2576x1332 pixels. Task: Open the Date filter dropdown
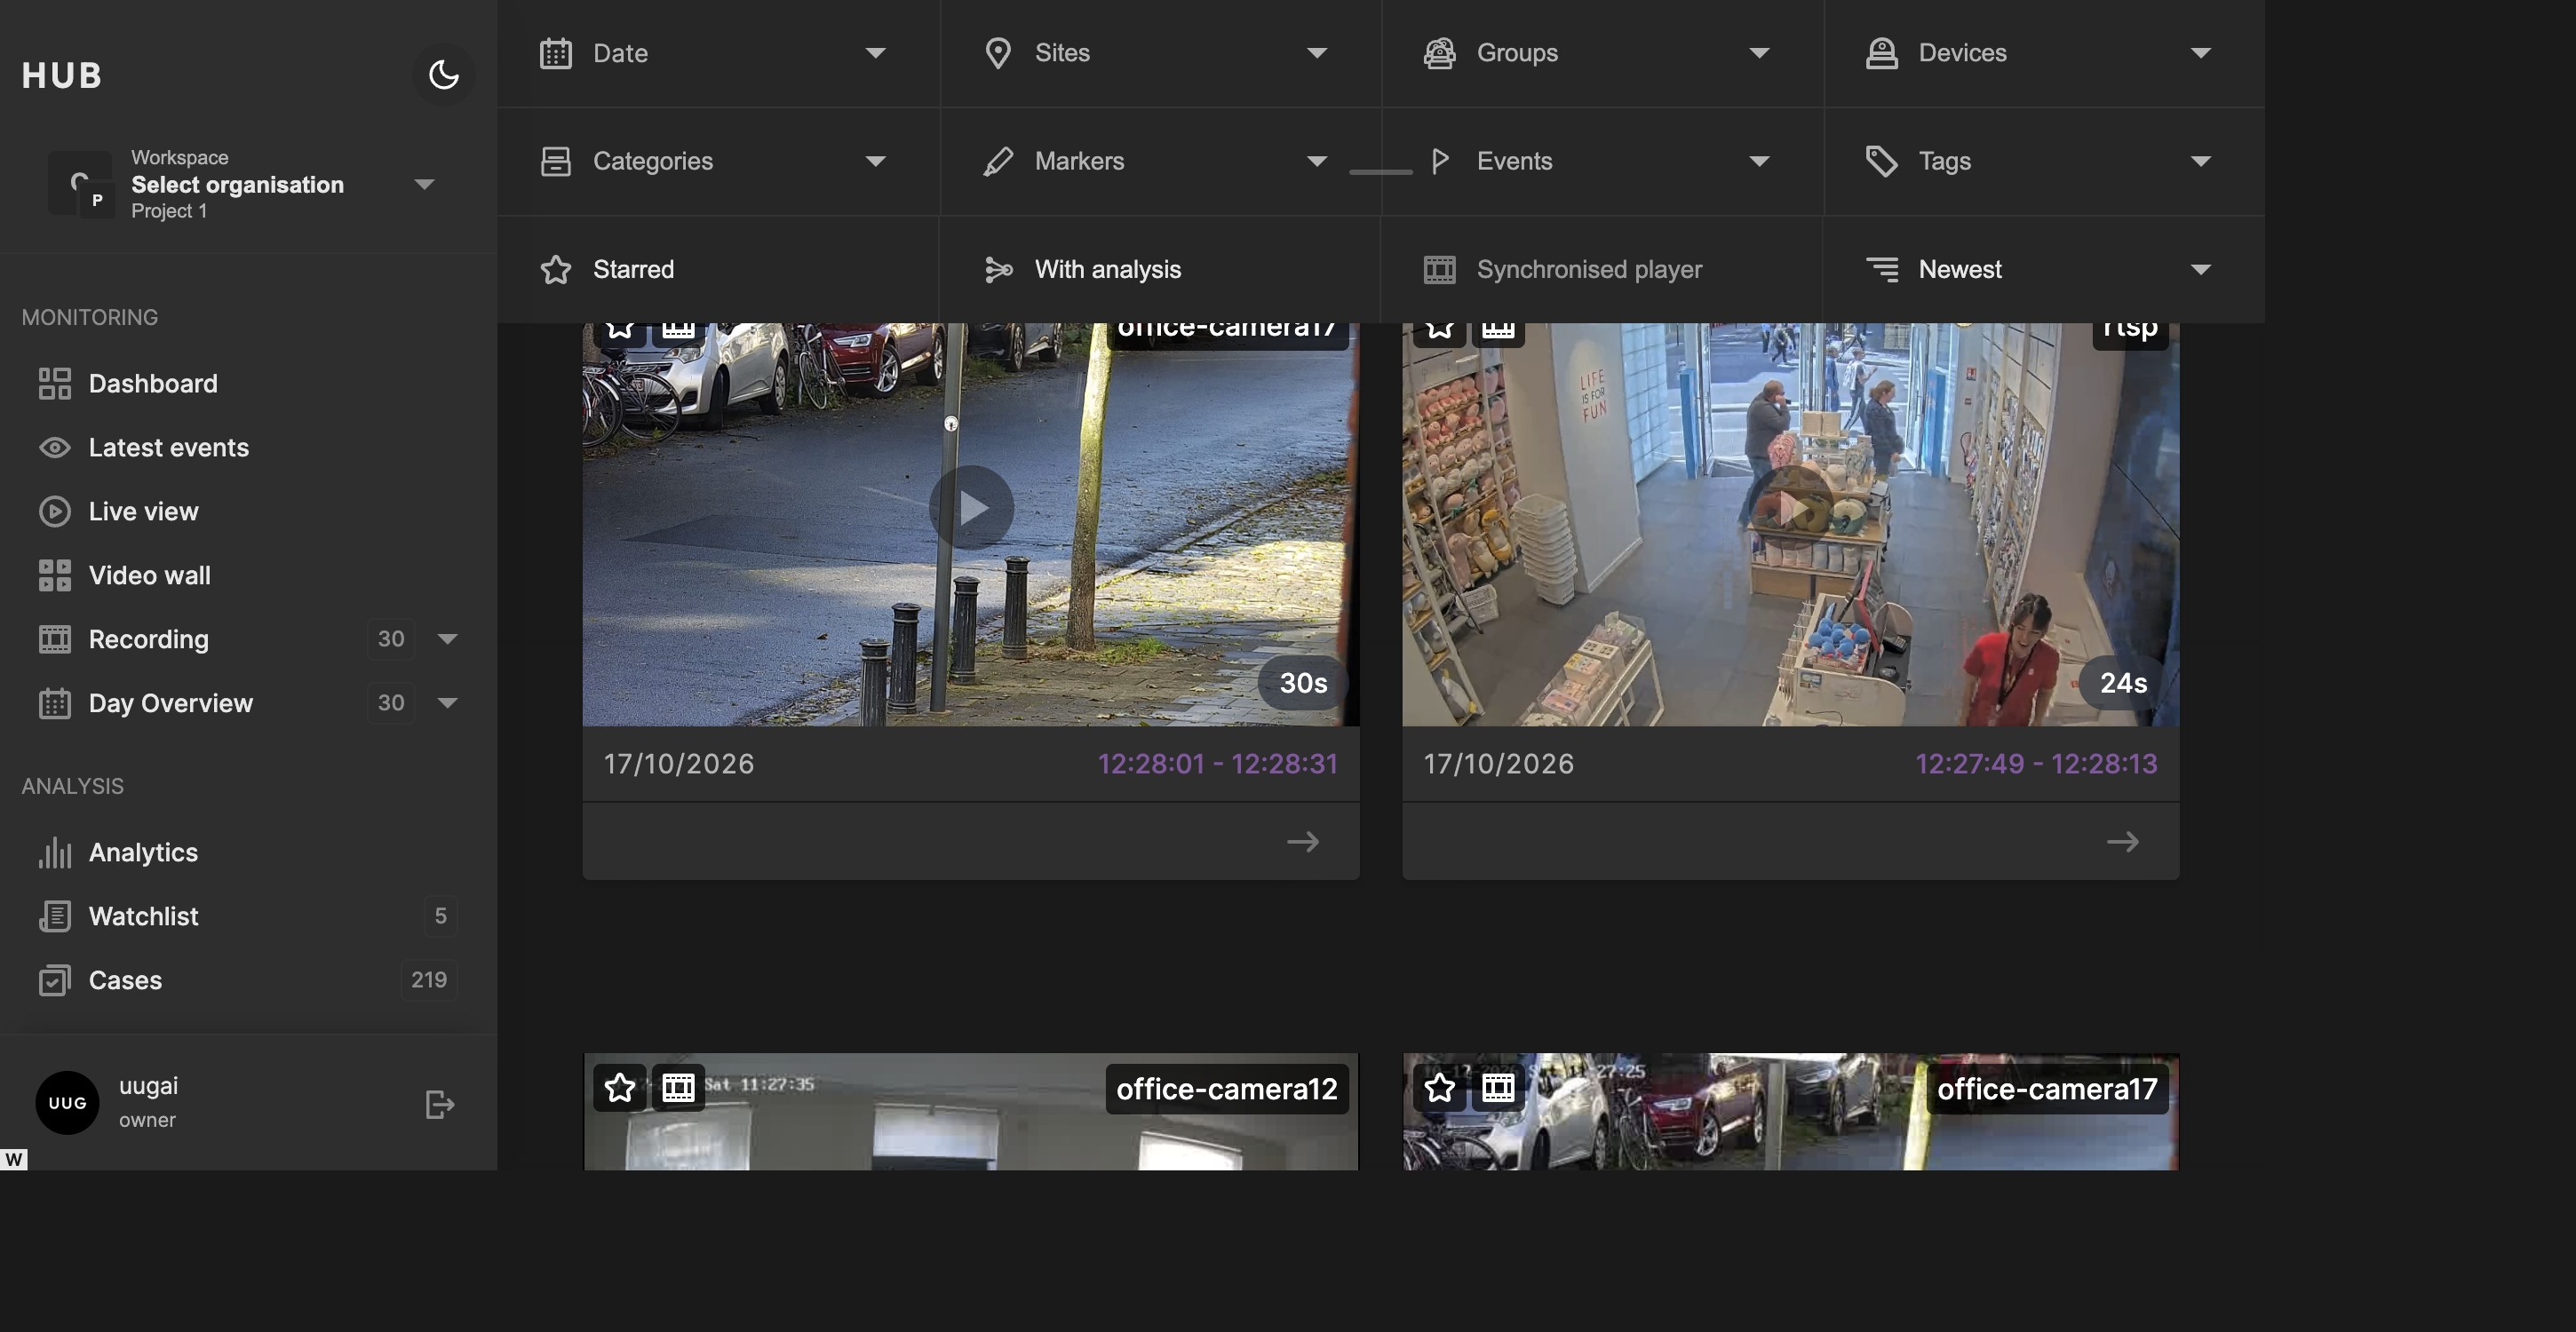tap(718, 53)
